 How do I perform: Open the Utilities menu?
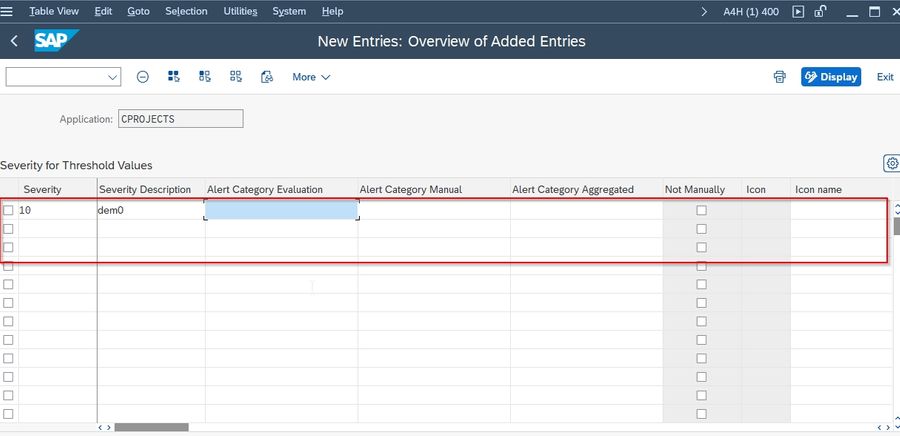[x=240, y=11]
